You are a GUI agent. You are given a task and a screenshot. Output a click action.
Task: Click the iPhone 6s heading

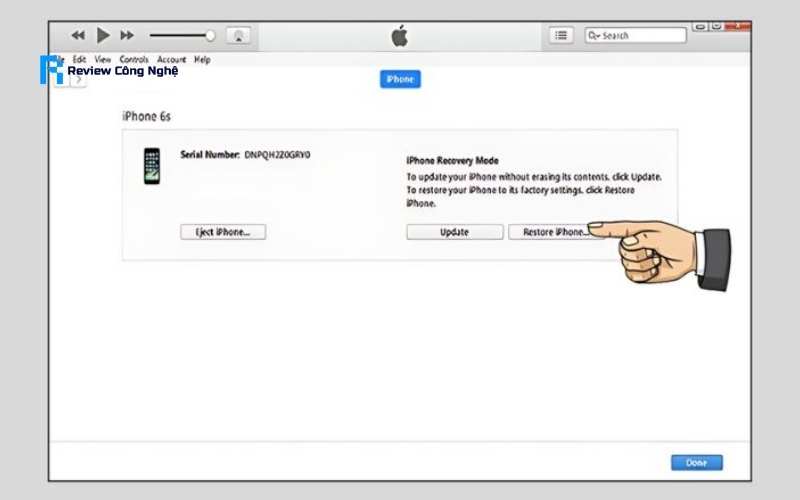tap(146, 116)
